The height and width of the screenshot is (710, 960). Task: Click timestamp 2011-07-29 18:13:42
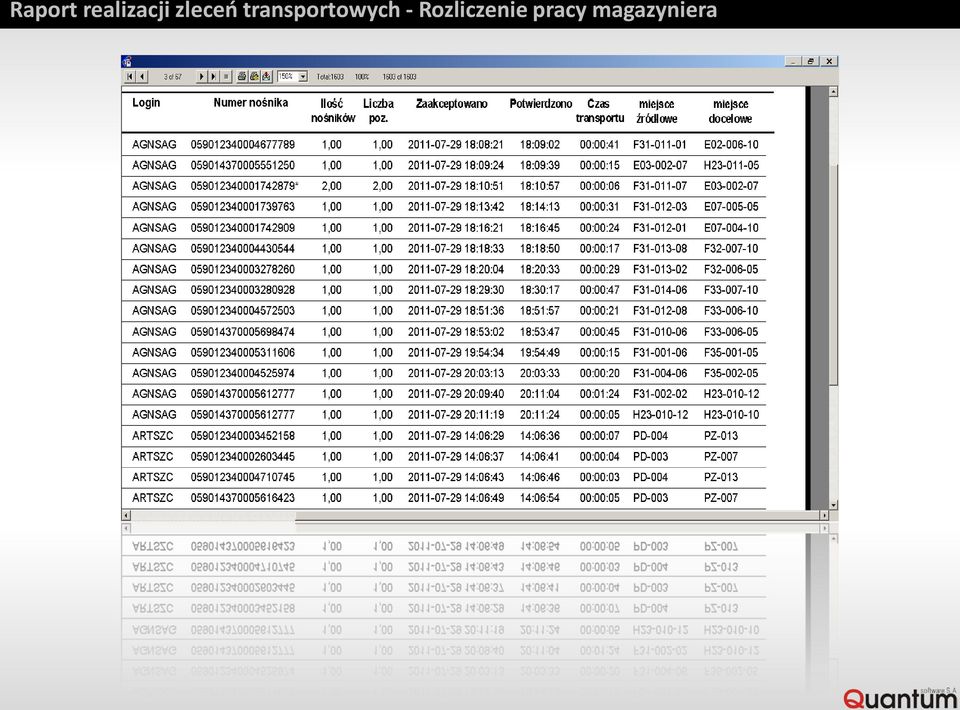coord(456,207)
